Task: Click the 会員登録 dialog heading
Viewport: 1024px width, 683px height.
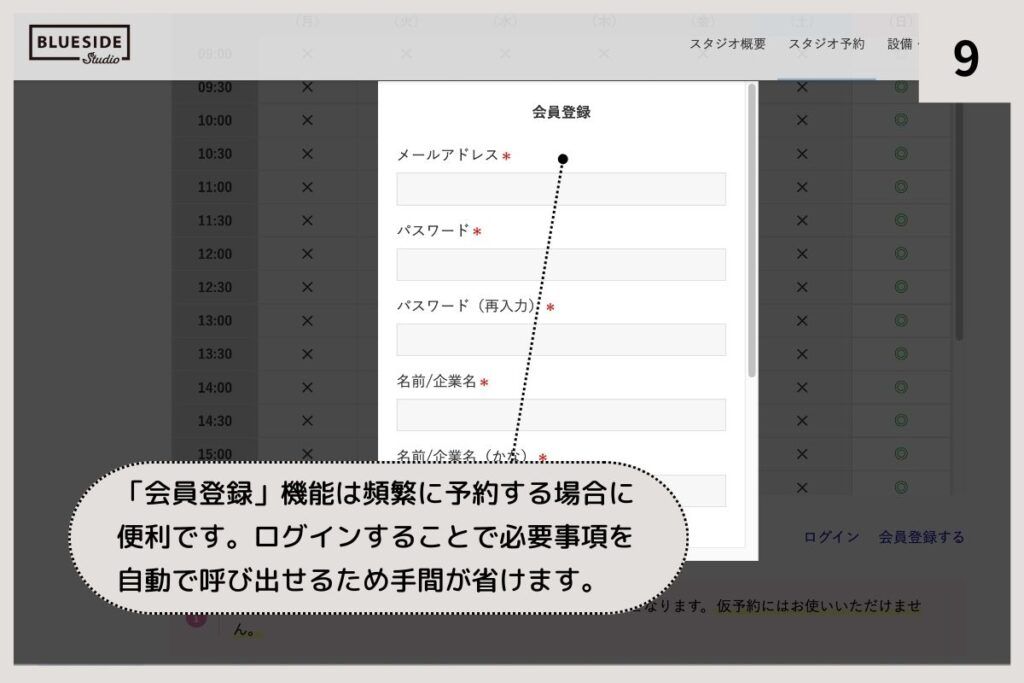Action: (561, 112)
